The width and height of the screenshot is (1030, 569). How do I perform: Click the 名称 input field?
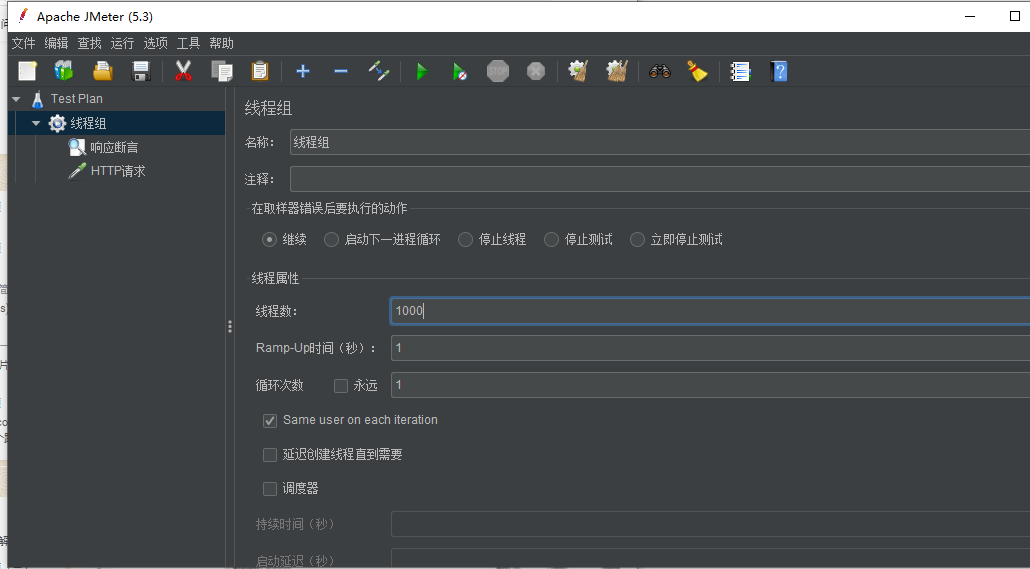click(x=660, y=143)
